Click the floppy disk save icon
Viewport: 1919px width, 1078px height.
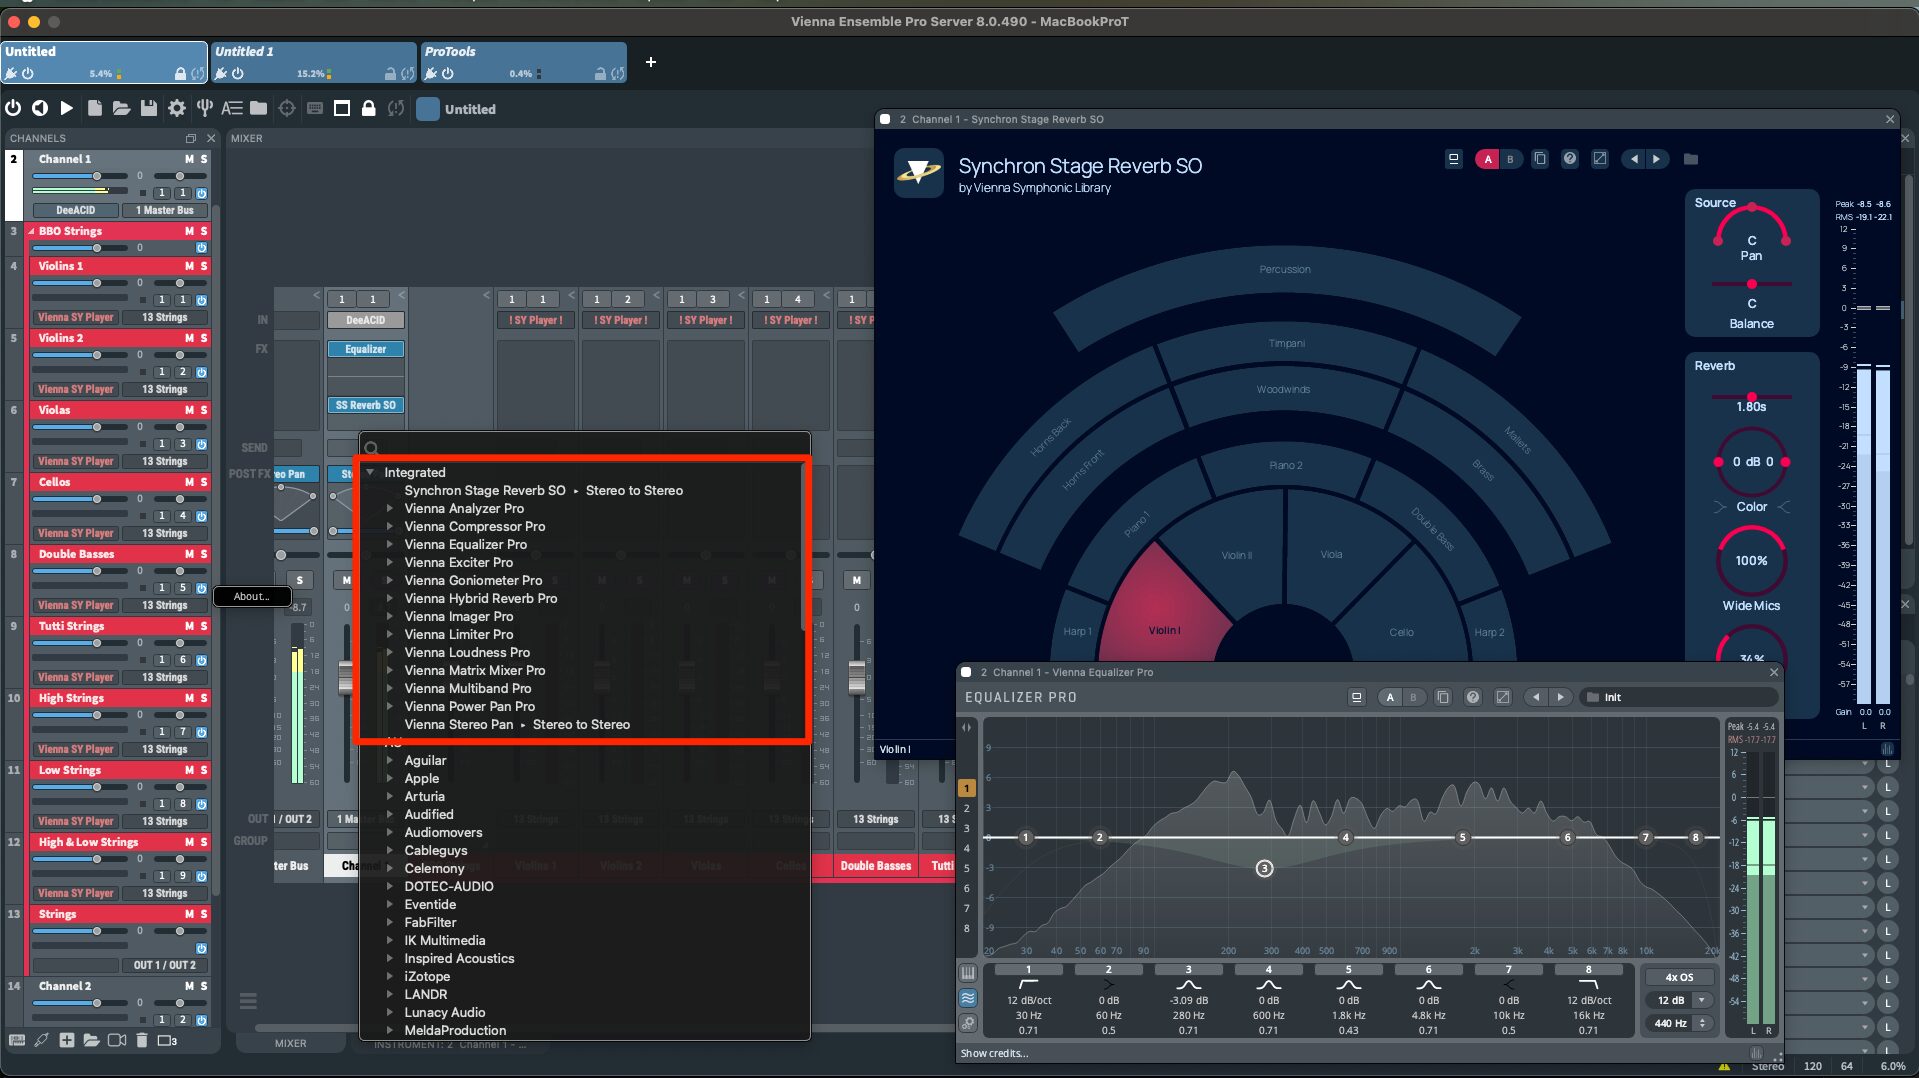pyautogui.click(x=149, y=109)
